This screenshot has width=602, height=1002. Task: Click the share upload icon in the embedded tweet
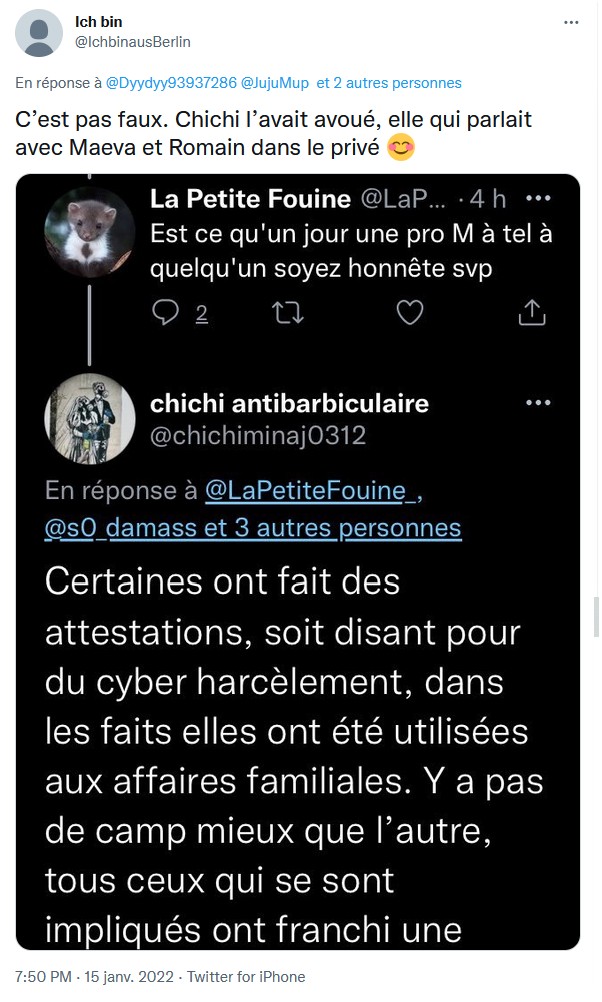531,312
